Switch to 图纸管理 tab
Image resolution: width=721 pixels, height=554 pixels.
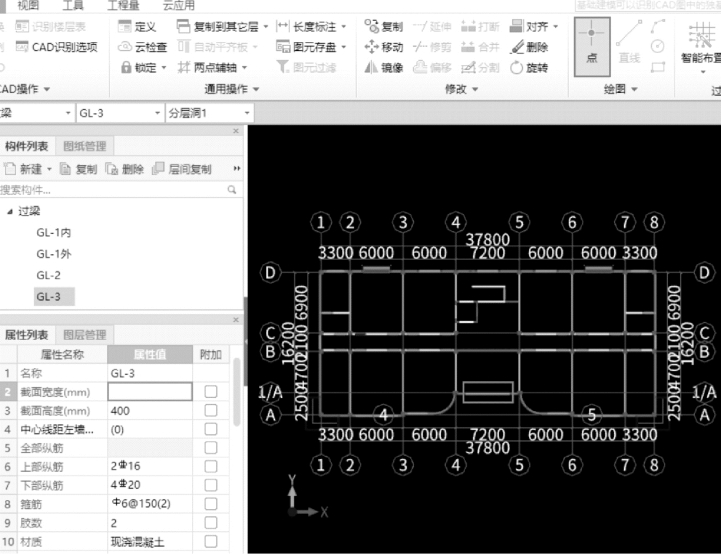85,146
